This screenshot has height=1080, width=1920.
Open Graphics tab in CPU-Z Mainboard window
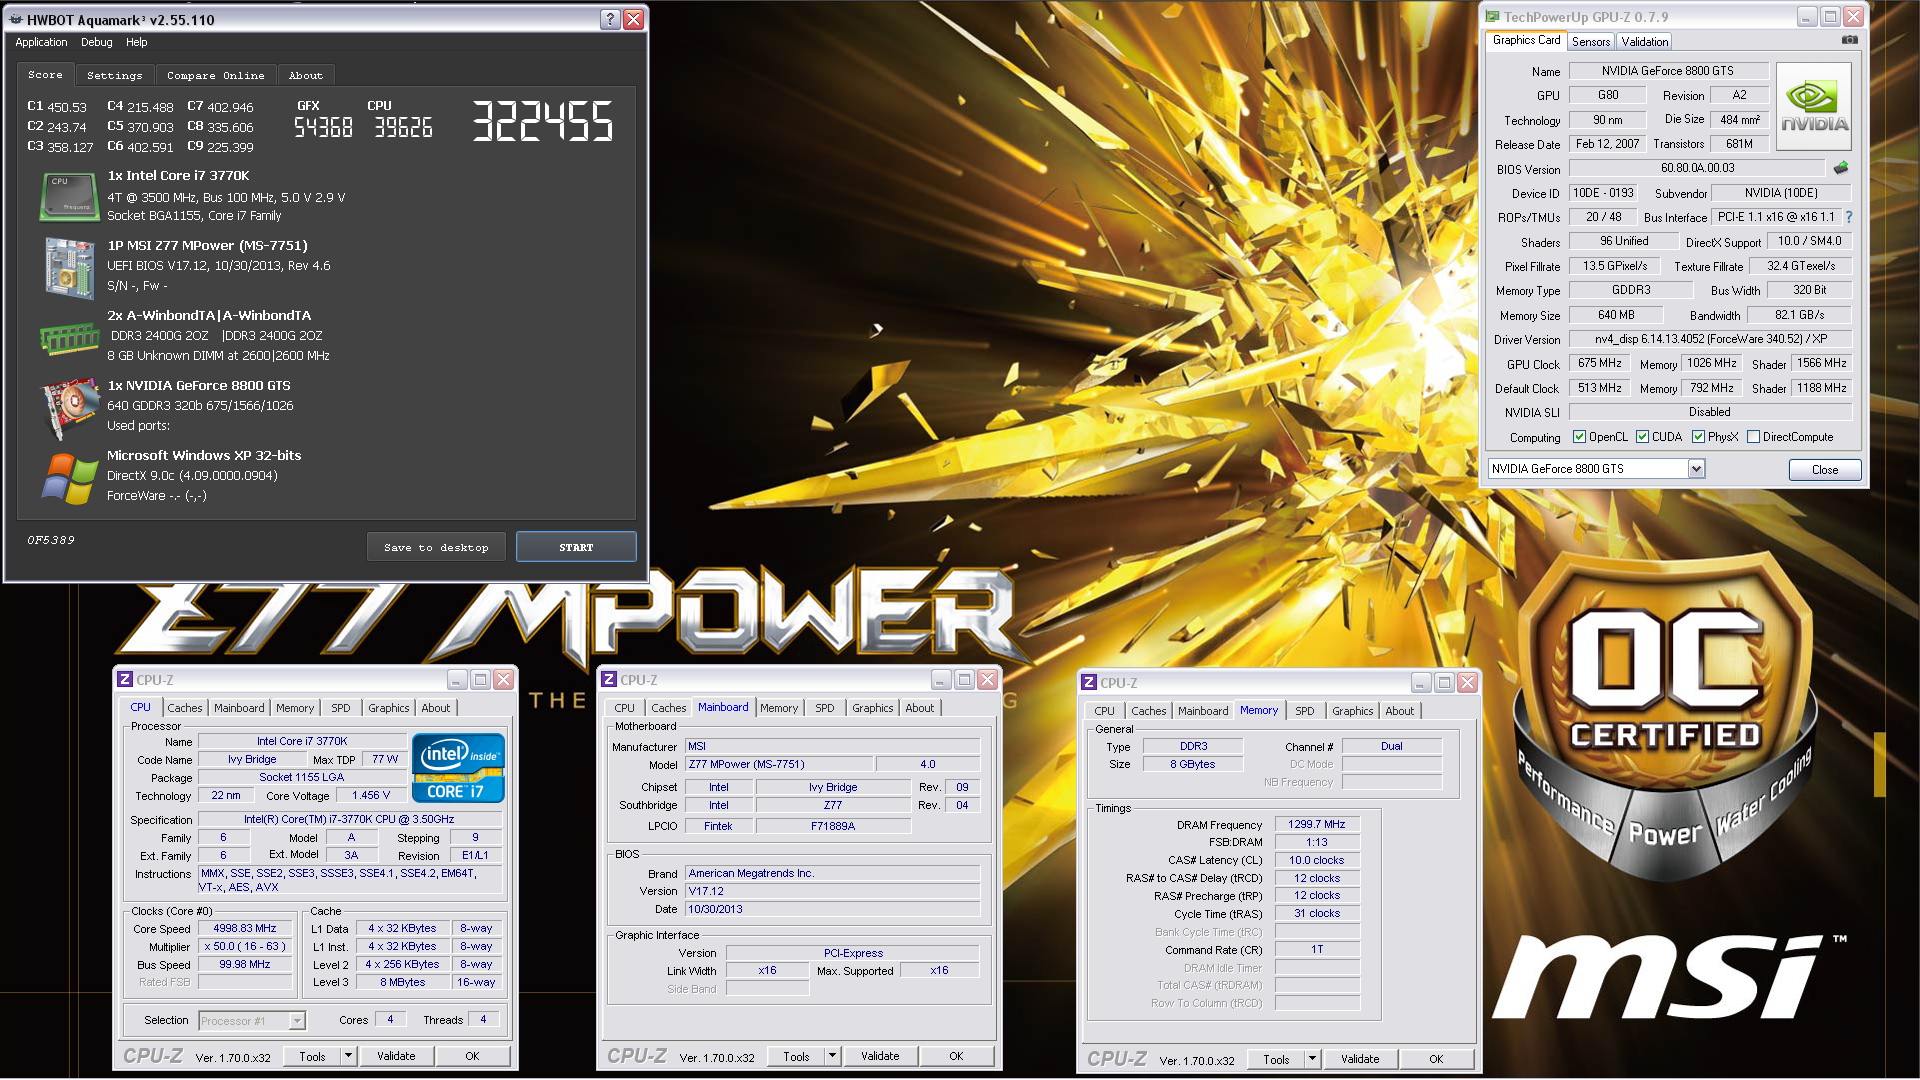tap(872, 708)
